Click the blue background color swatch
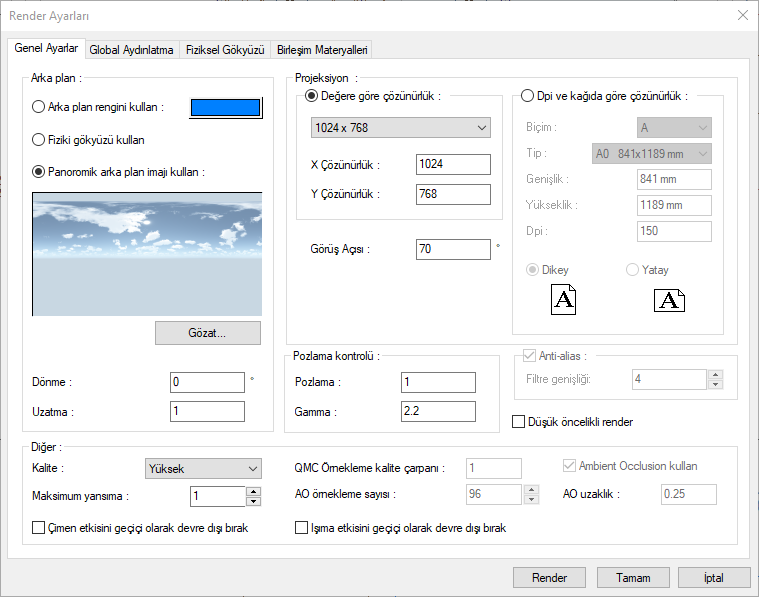 [226, 108]
